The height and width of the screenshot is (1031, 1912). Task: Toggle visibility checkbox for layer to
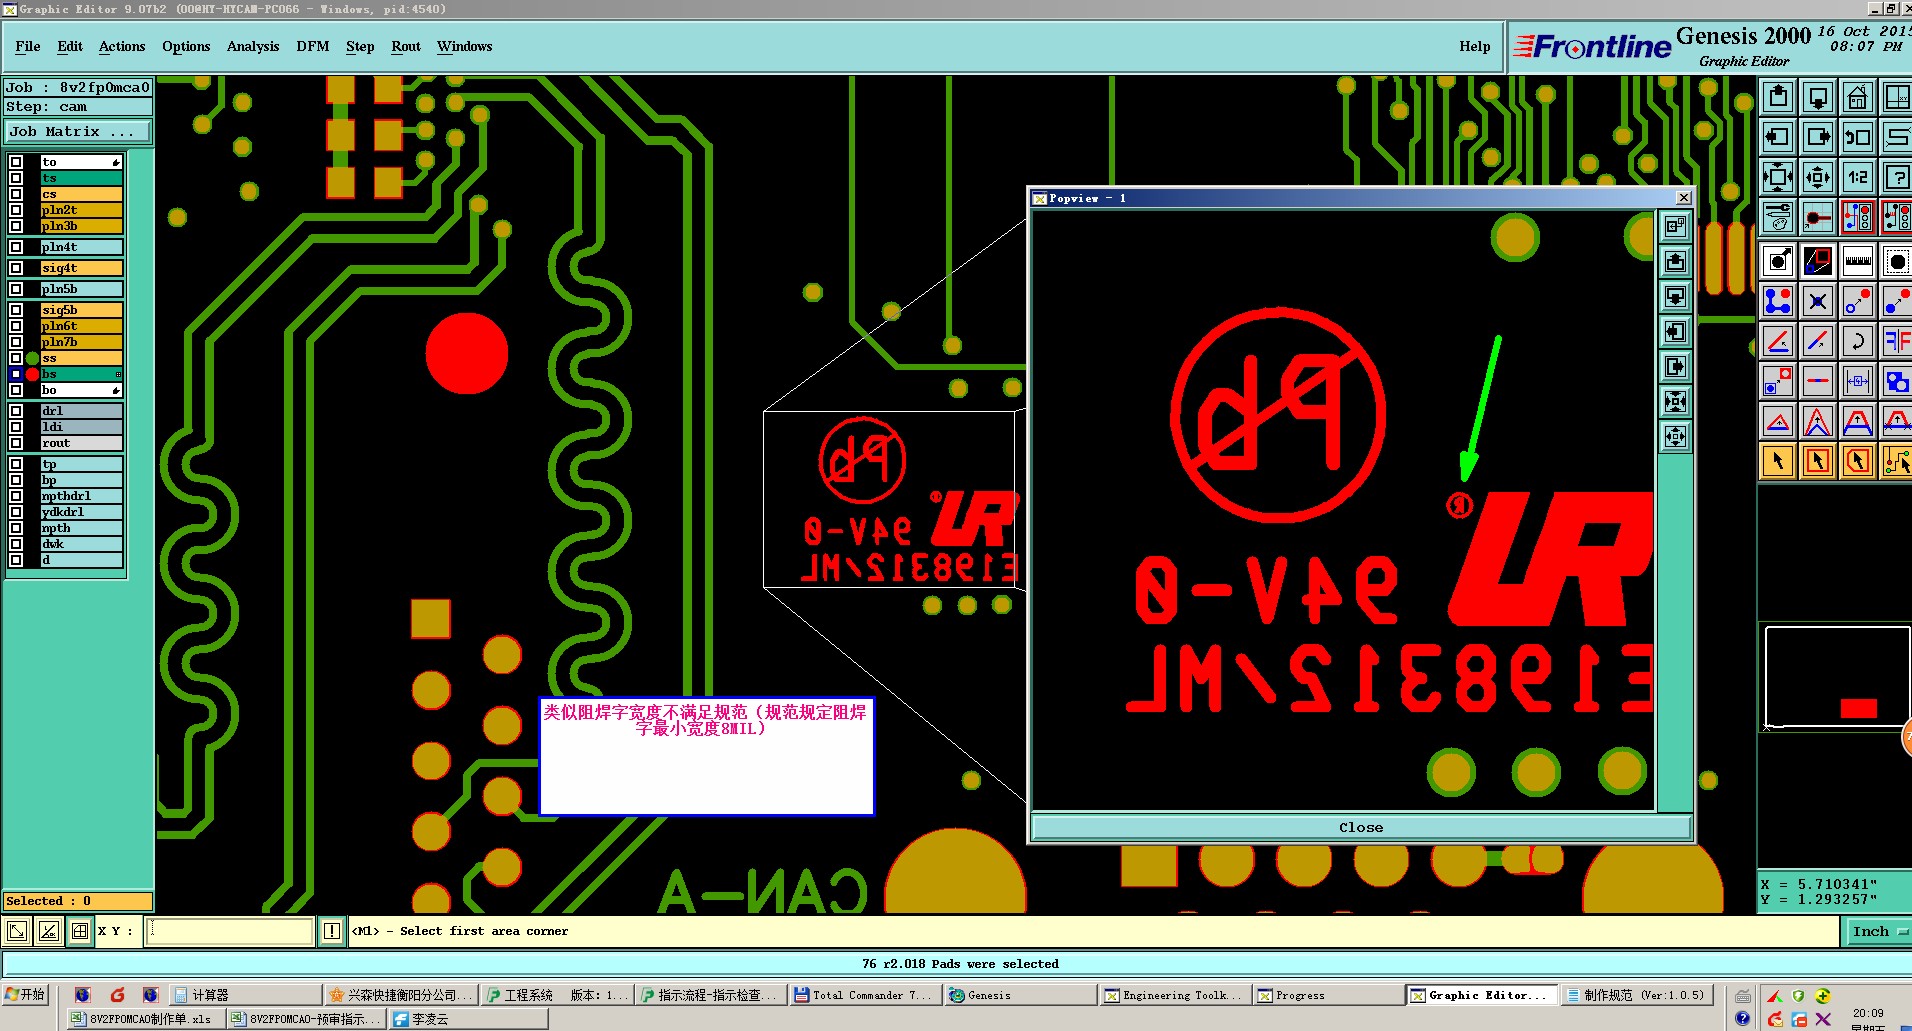(x=16, y=162)
